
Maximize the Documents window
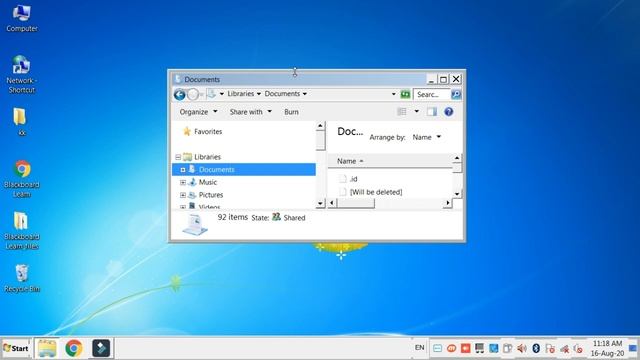pyautogui.click(x=443, y=79)
